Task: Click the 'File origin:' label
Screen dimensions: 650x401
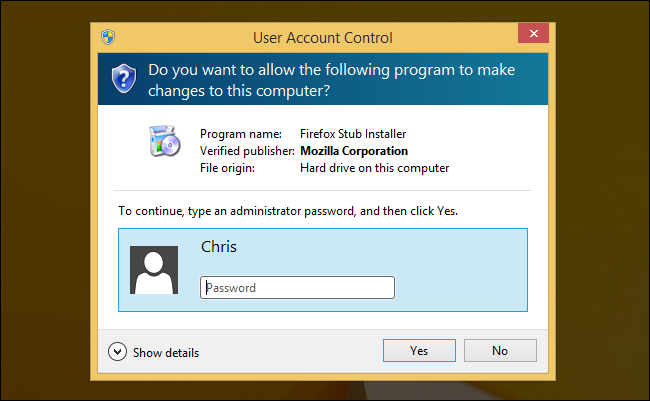Action: [x=228, y=168]
